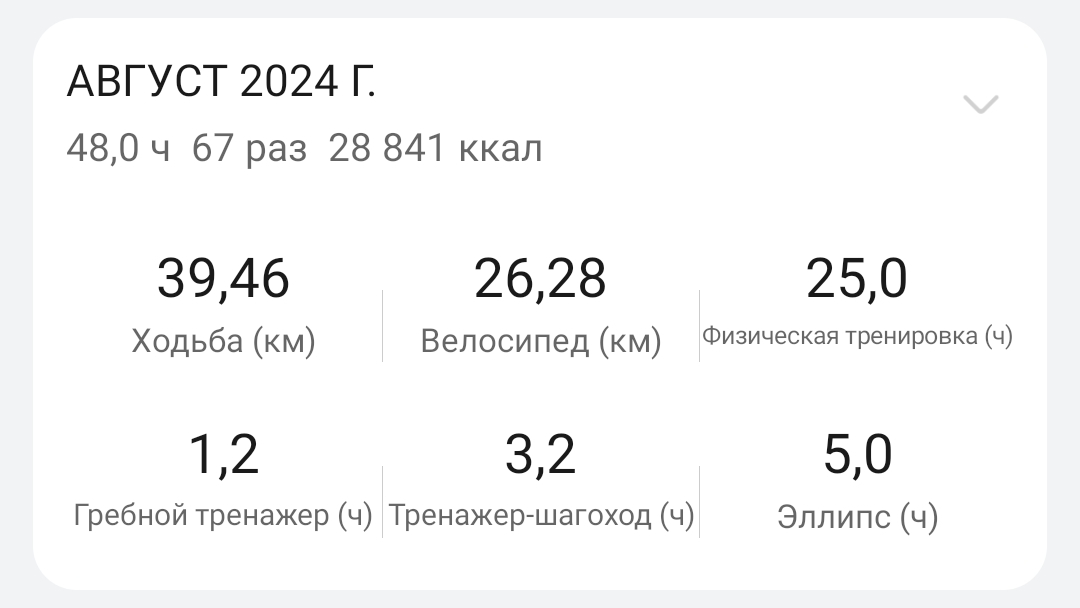Tap the 39,46 walking distance value
Image resolution: width=1080 pixels, height=608 pixels.
pyautogui.click(x=224, y=279)
